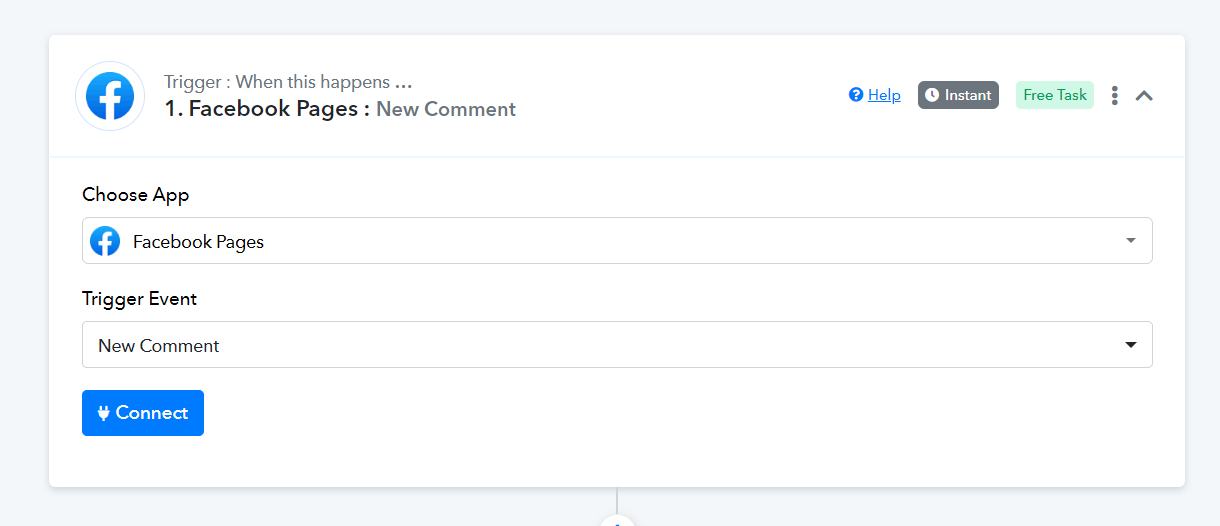
Task: Click the step title "1. Facebook Pages : New Comment"
Action: pos(340,109)
